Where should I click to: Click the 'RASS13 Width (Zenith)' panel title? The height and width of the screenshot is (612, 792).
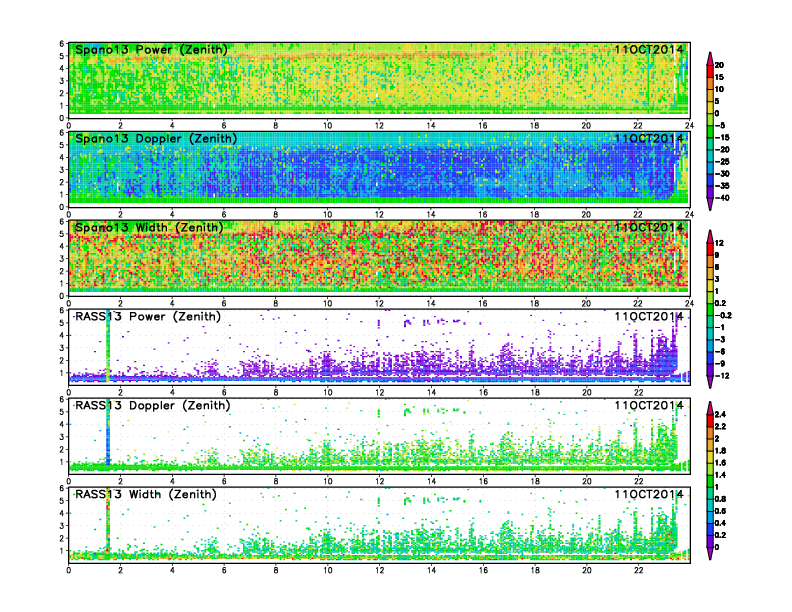pyautogui.click(x=145, y=494)
